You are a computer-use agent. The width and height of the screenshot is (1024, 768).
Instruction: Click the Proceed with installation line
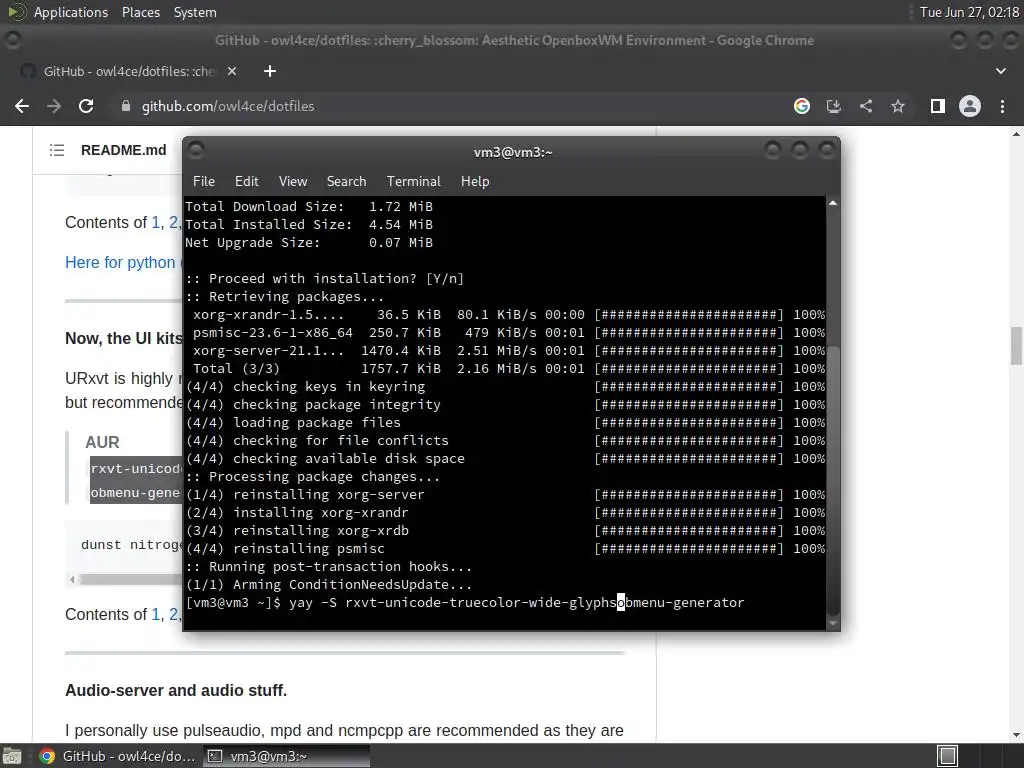coord(325,279)
